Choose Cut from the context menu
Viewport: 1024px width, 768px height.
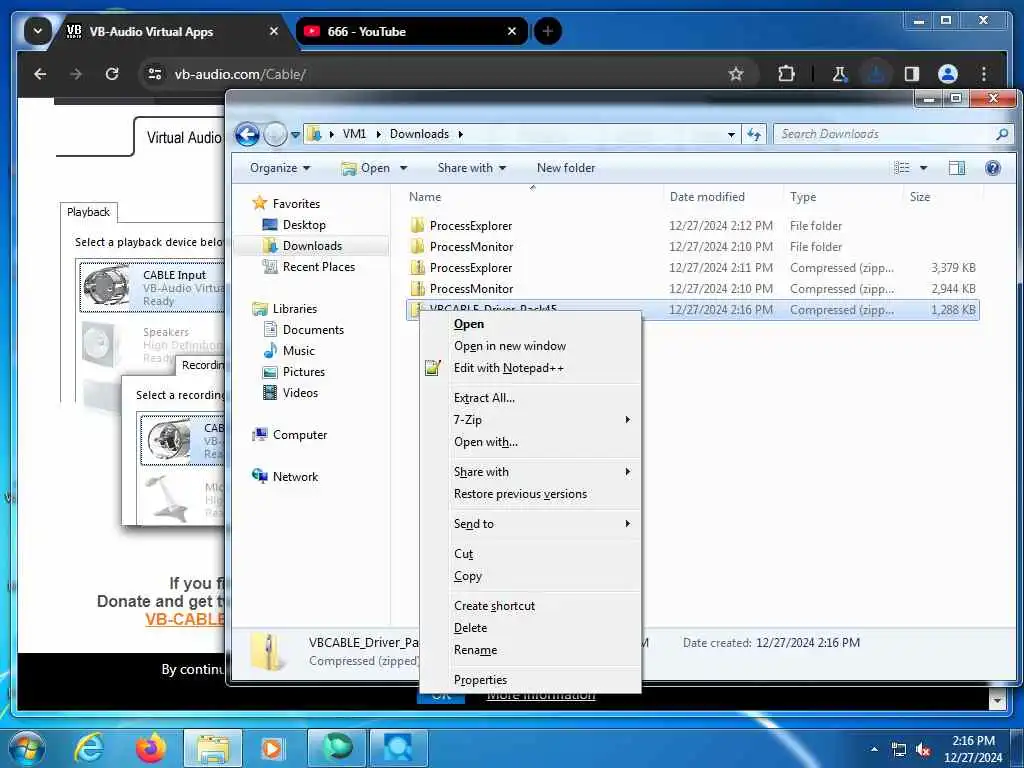pyautogui.click(x=530, y=554)
